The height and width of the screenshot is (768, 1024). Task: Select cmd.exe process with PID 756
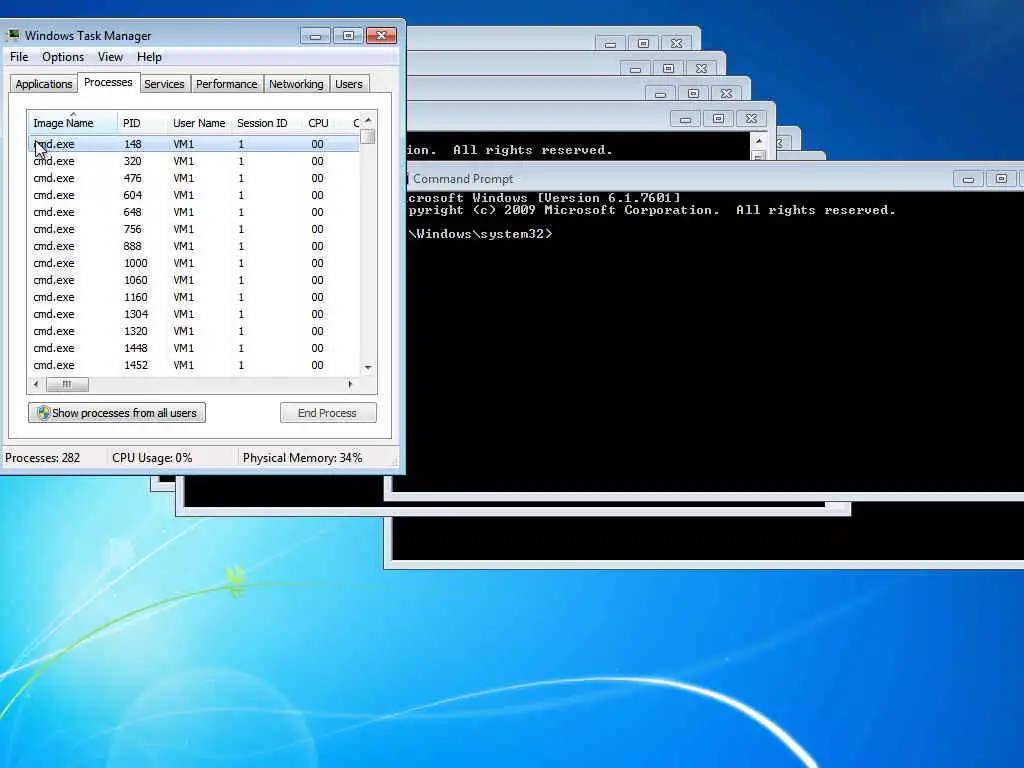pos(194,229)
